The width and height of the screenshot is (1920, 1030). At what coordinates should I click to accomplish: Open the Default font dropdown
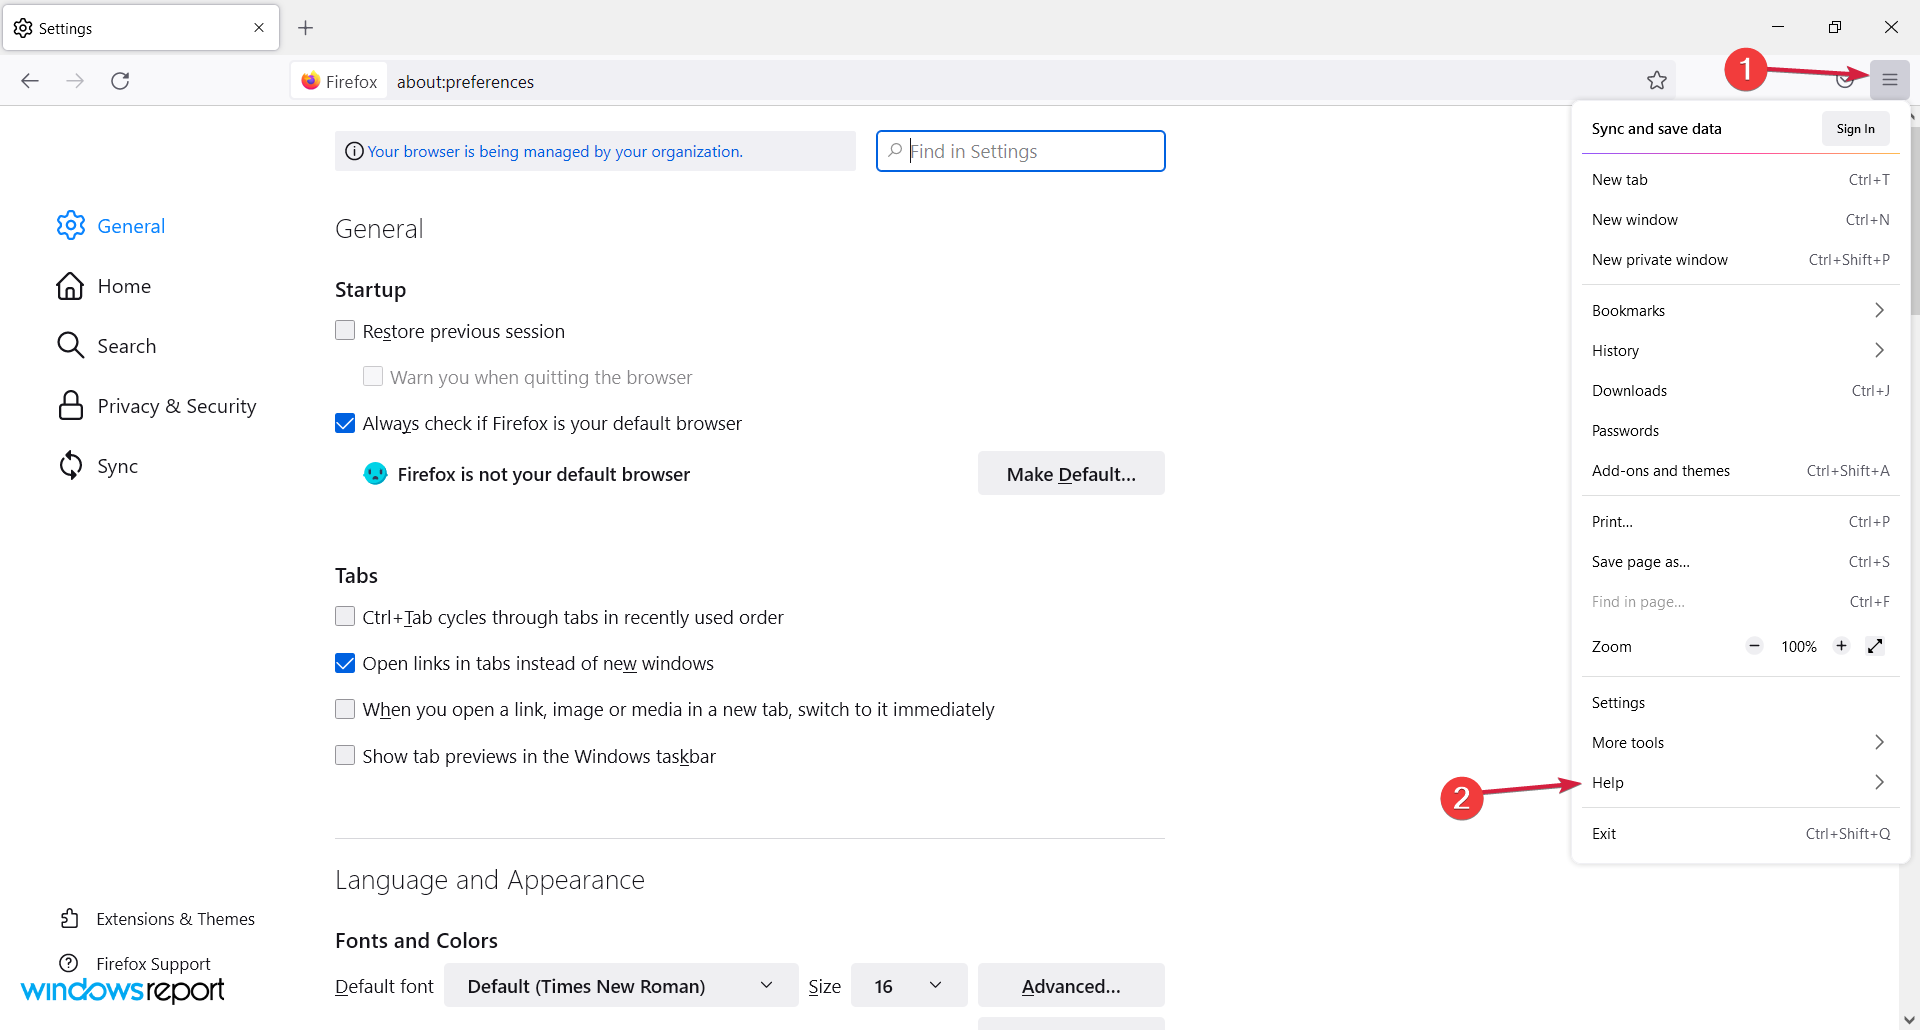click(621, 986)
